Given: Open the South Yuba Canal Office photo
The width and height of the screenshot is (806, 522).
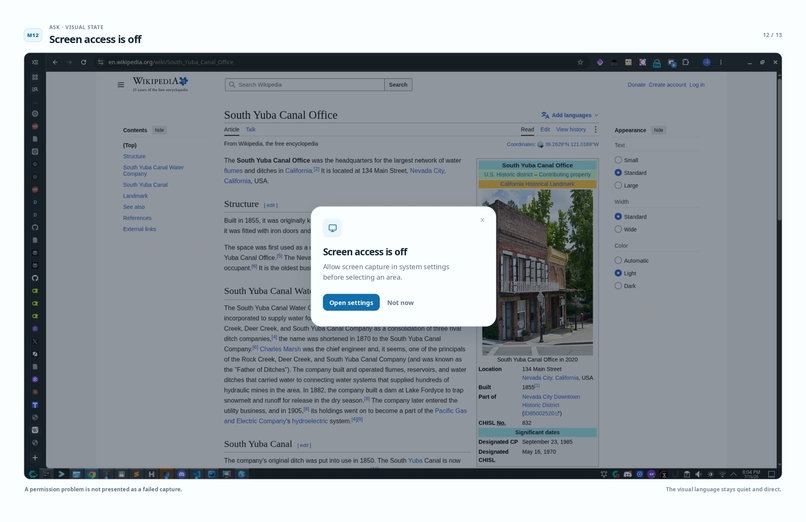Looking at the screenshot, I should point(537,272).
